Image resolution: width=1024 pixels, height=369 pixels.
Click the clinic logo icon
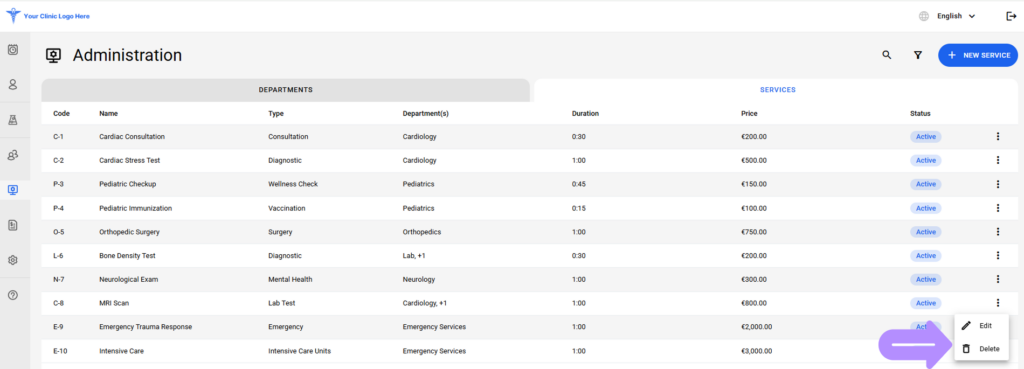[12, 16]
